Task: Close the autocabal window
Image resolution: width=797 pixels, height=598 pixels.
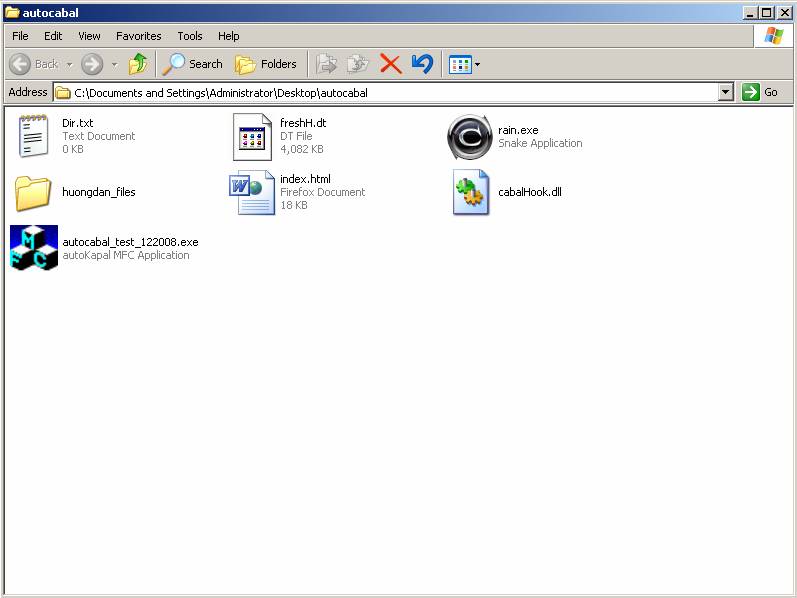Action: [x=784, y=12]
